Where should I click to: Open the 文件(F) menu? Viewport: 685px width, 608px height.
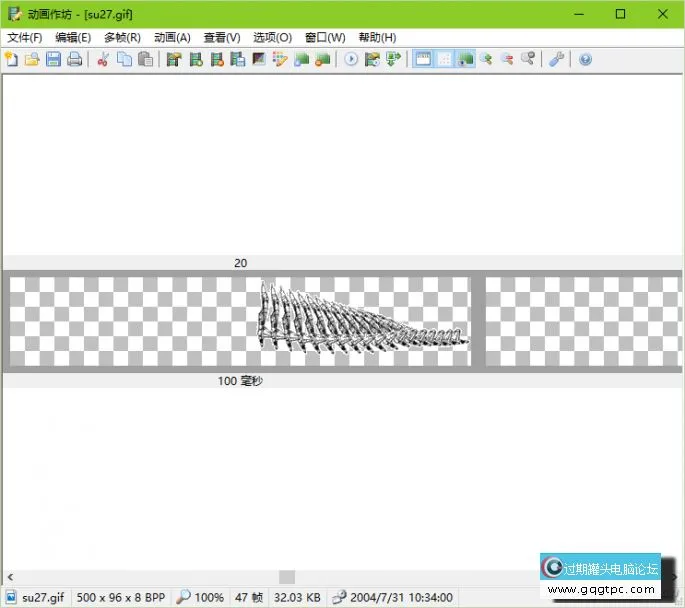[x=24, y=38]
